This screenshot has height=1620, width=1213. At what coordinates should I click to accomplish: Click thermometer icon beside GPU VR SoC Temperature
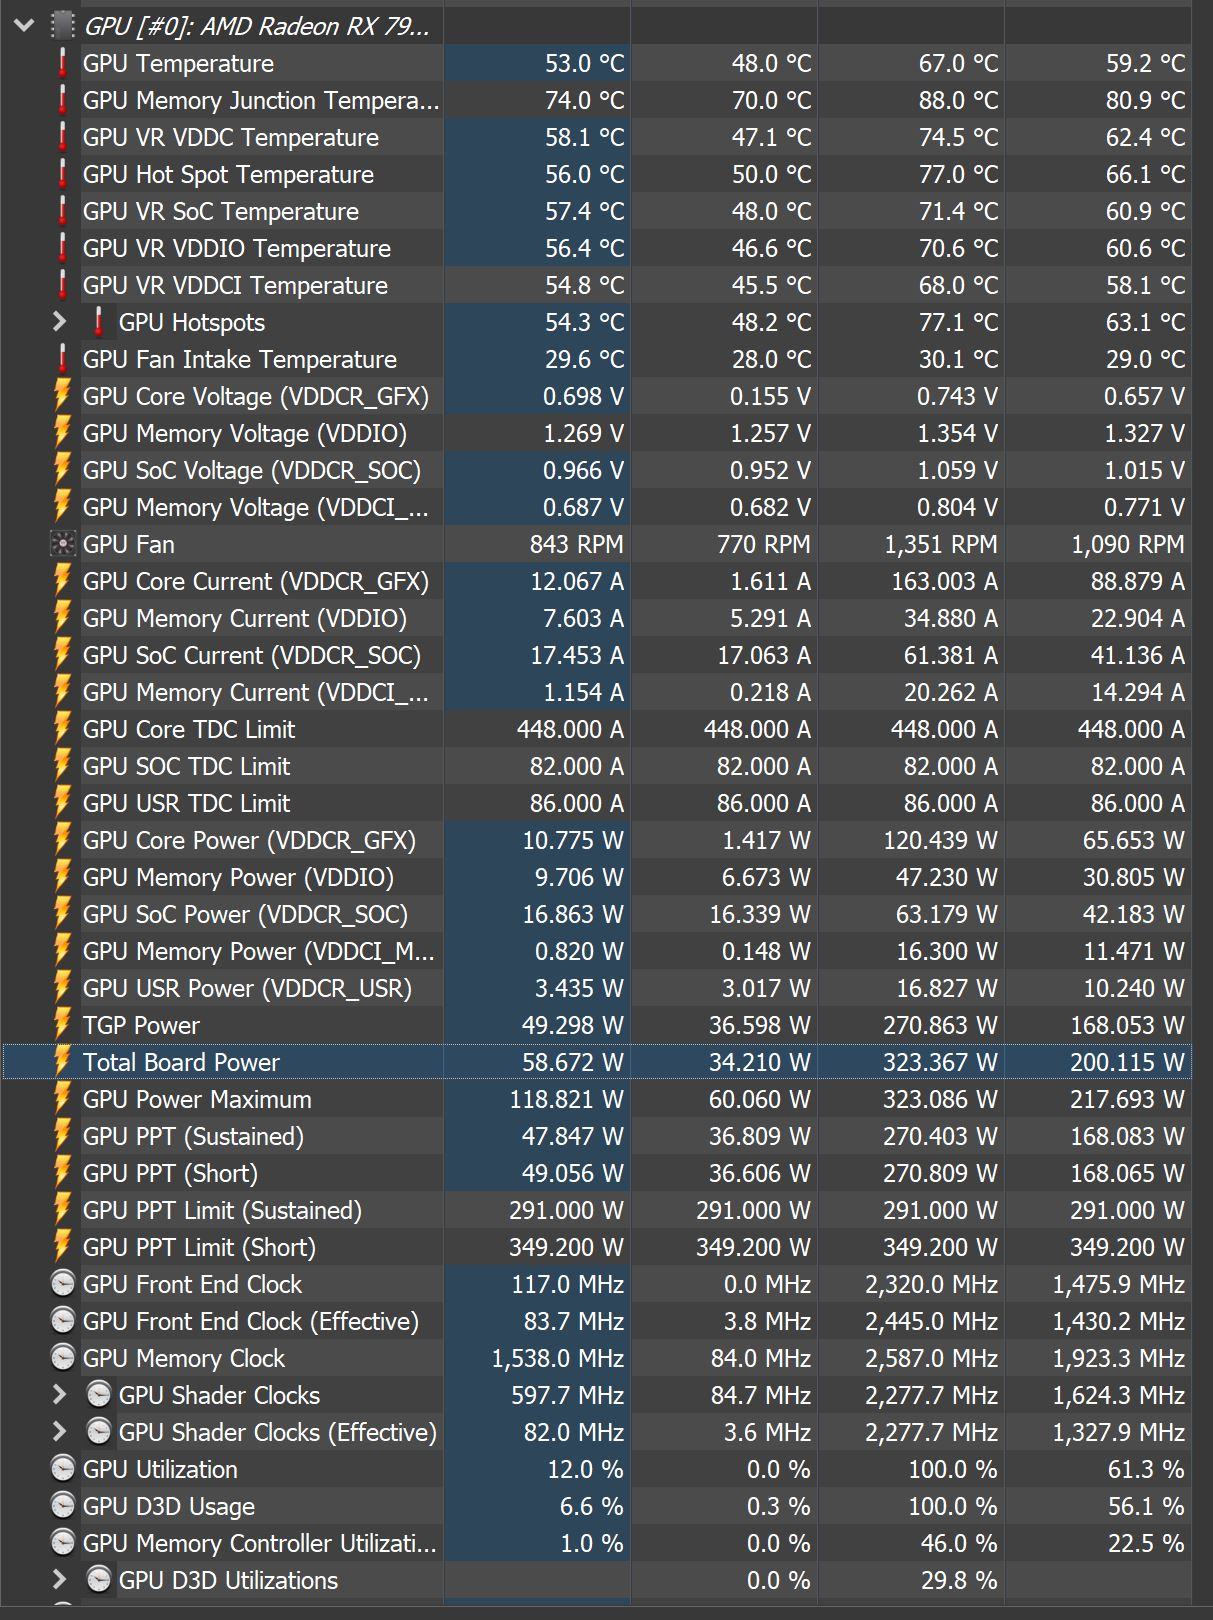pyautogui.click(x=62, y=211)
